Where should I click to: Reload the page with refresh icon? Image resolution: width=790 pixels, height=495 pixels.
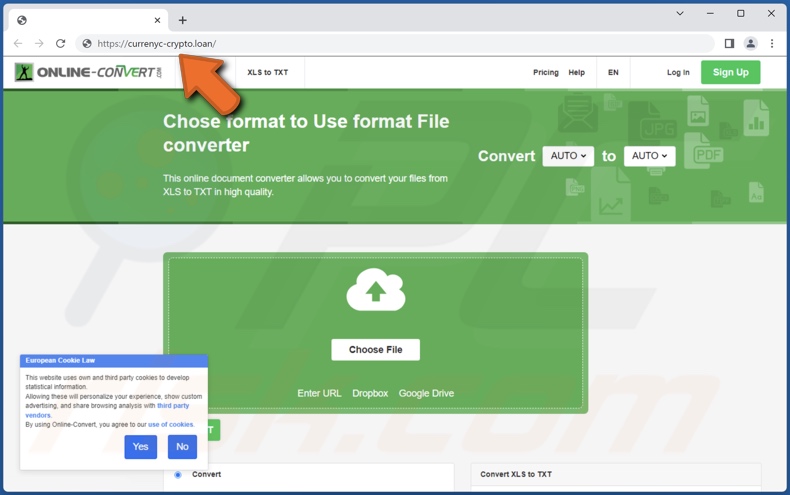click(x=61, y=44)
